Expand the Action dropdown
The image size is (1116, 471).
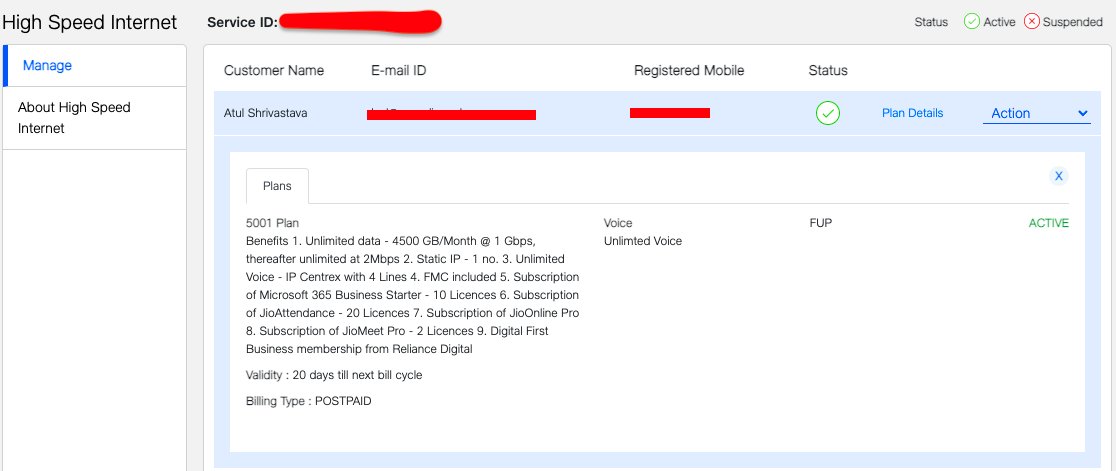tap(1036, 113)
